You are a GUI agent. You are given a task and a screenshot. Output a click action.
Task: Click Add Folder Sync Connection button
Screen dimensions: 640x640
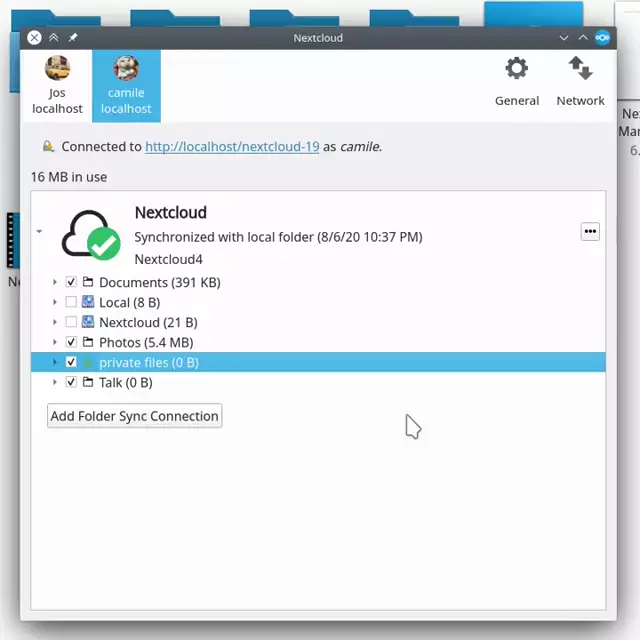coord(134,416)
